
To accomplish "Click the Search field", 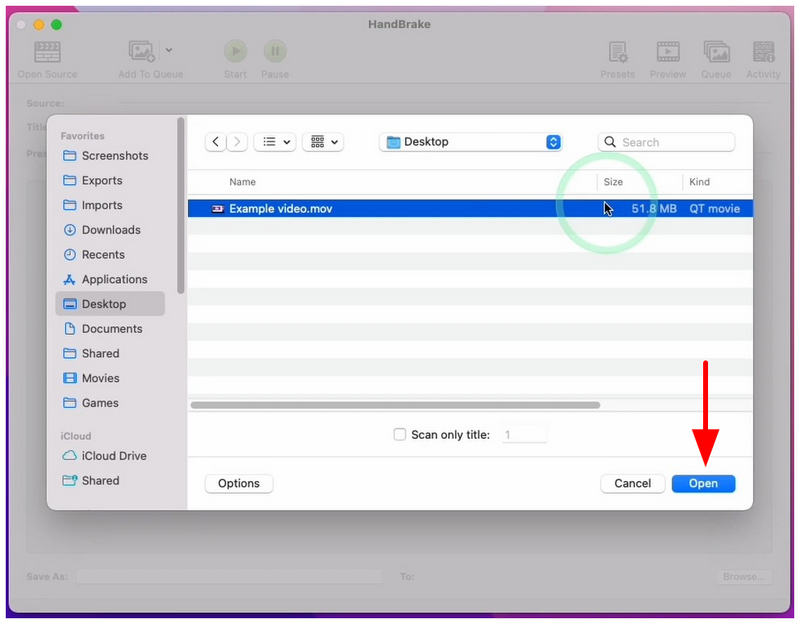I will click(666, 142).
